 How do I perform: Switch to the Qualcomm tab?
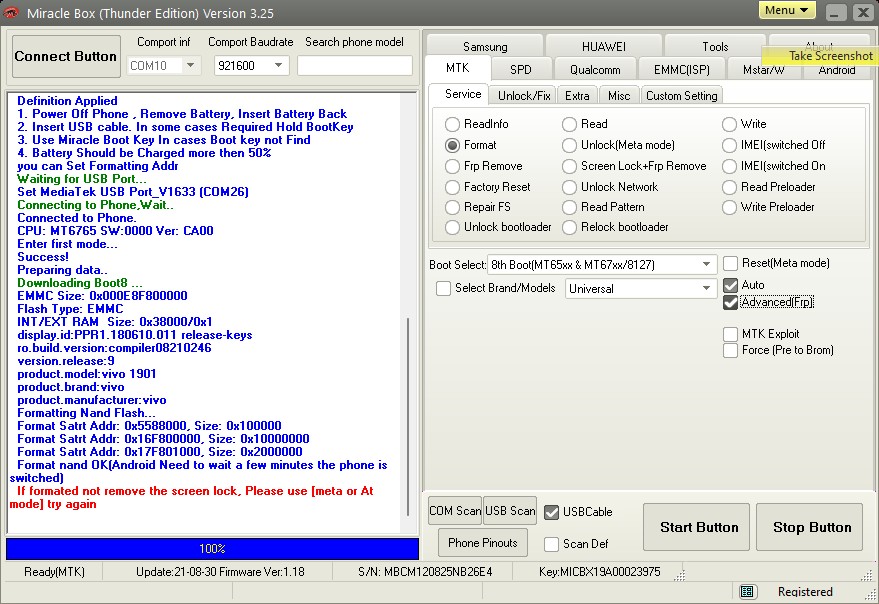point(595,70)
